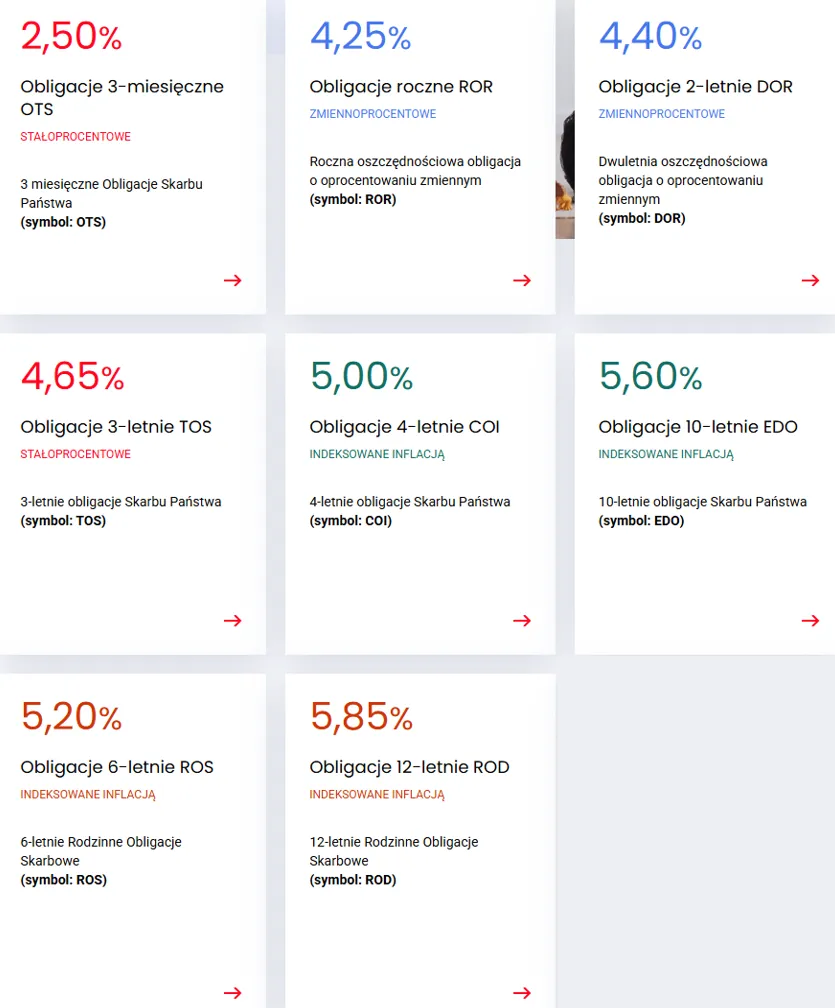Select 'Obligacje roczne ROR' heading
Image resolution: width=835 pixels, height=1008 pixels.
pyautogui.click(x=401, y=87)
